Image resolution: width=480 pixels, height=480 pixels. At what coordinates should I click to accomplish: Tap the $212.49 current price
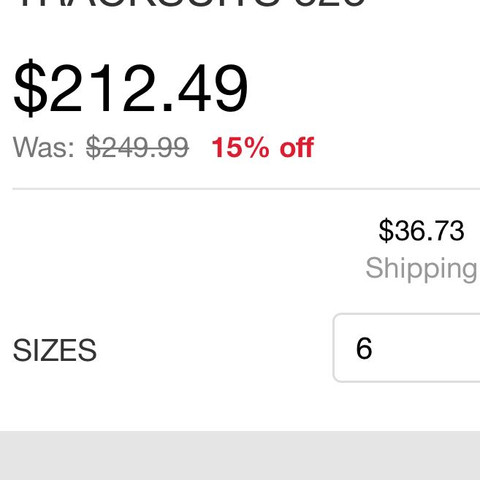pos(131,88)
